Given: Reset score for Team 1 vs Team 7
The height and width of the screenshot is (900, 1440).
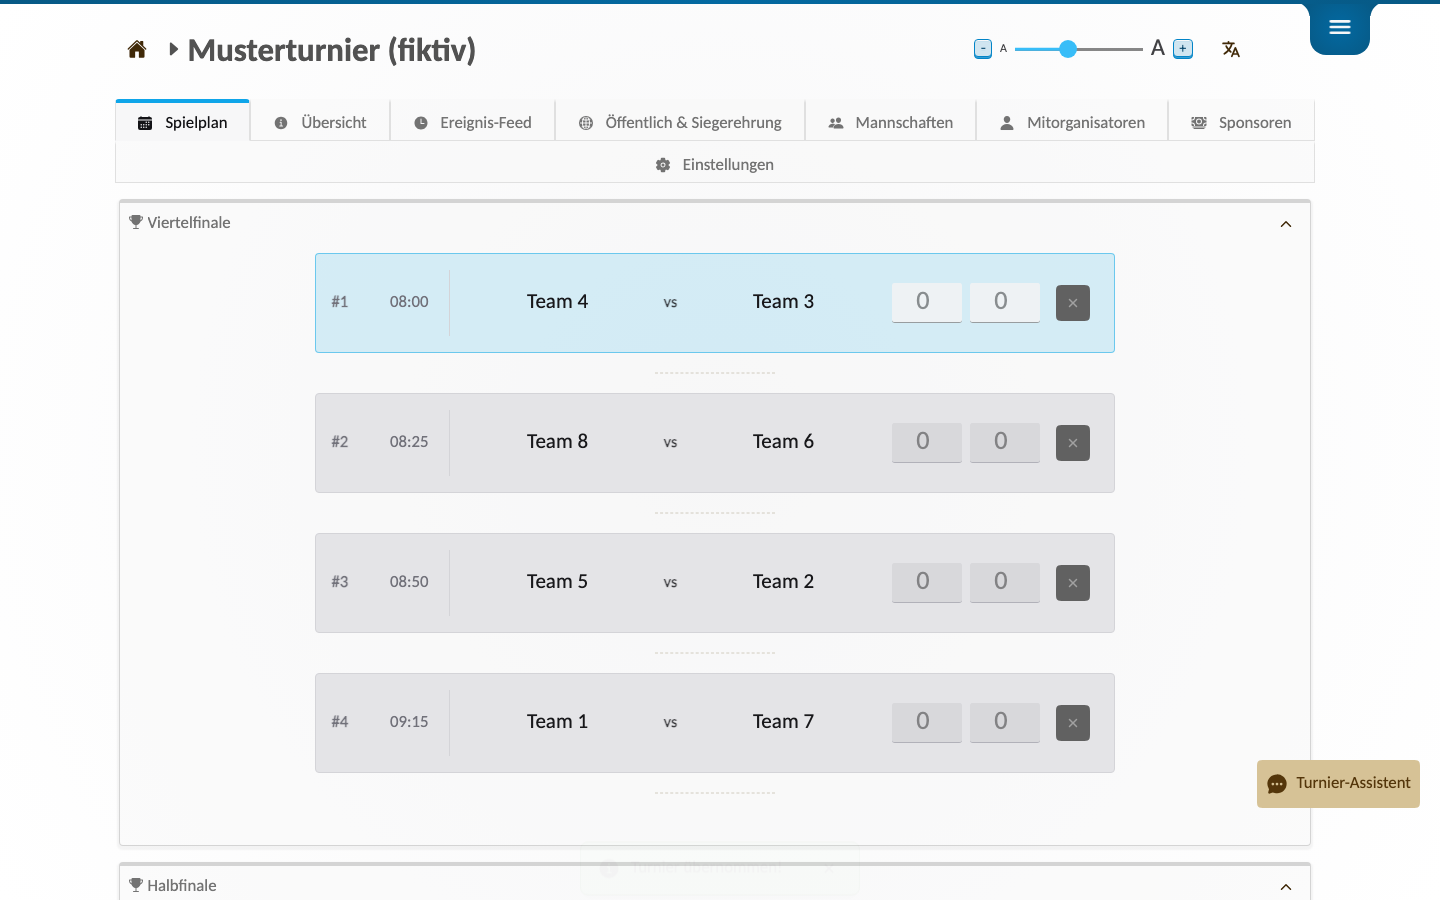Looking at the screenshot, I should (1073, 723).
